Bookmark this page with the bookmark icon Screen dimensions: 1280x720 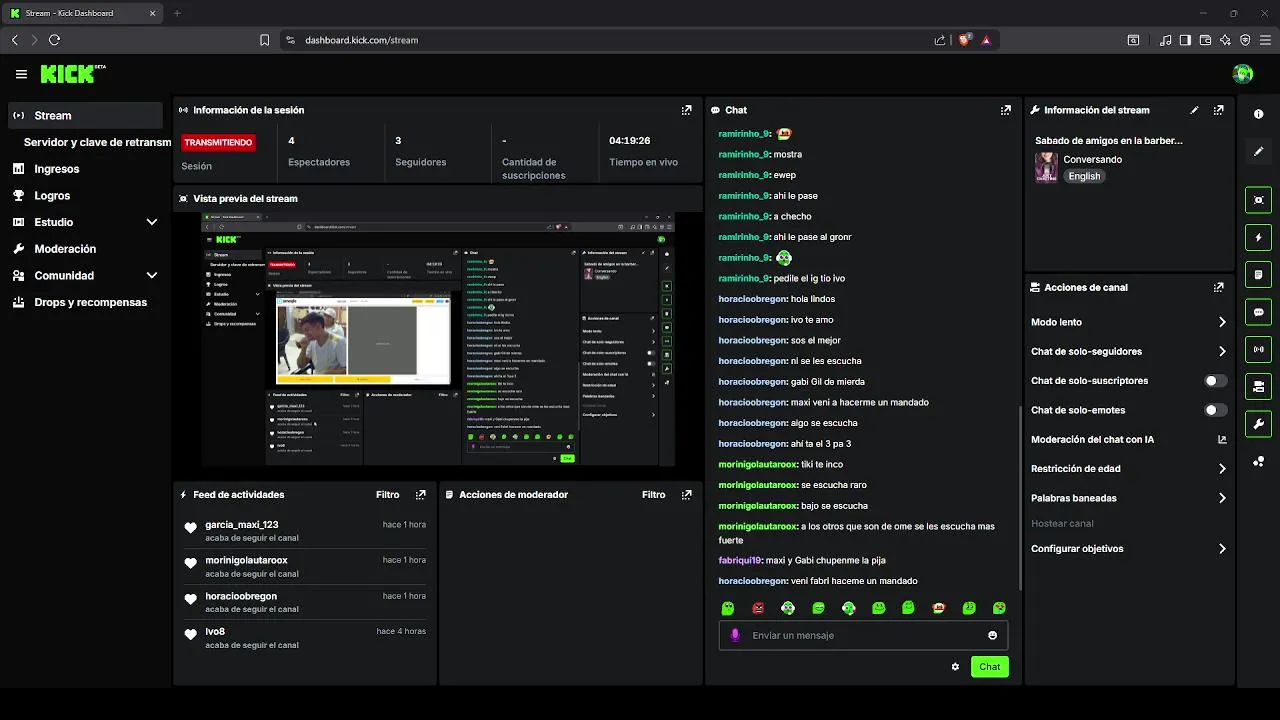point(264,40)
